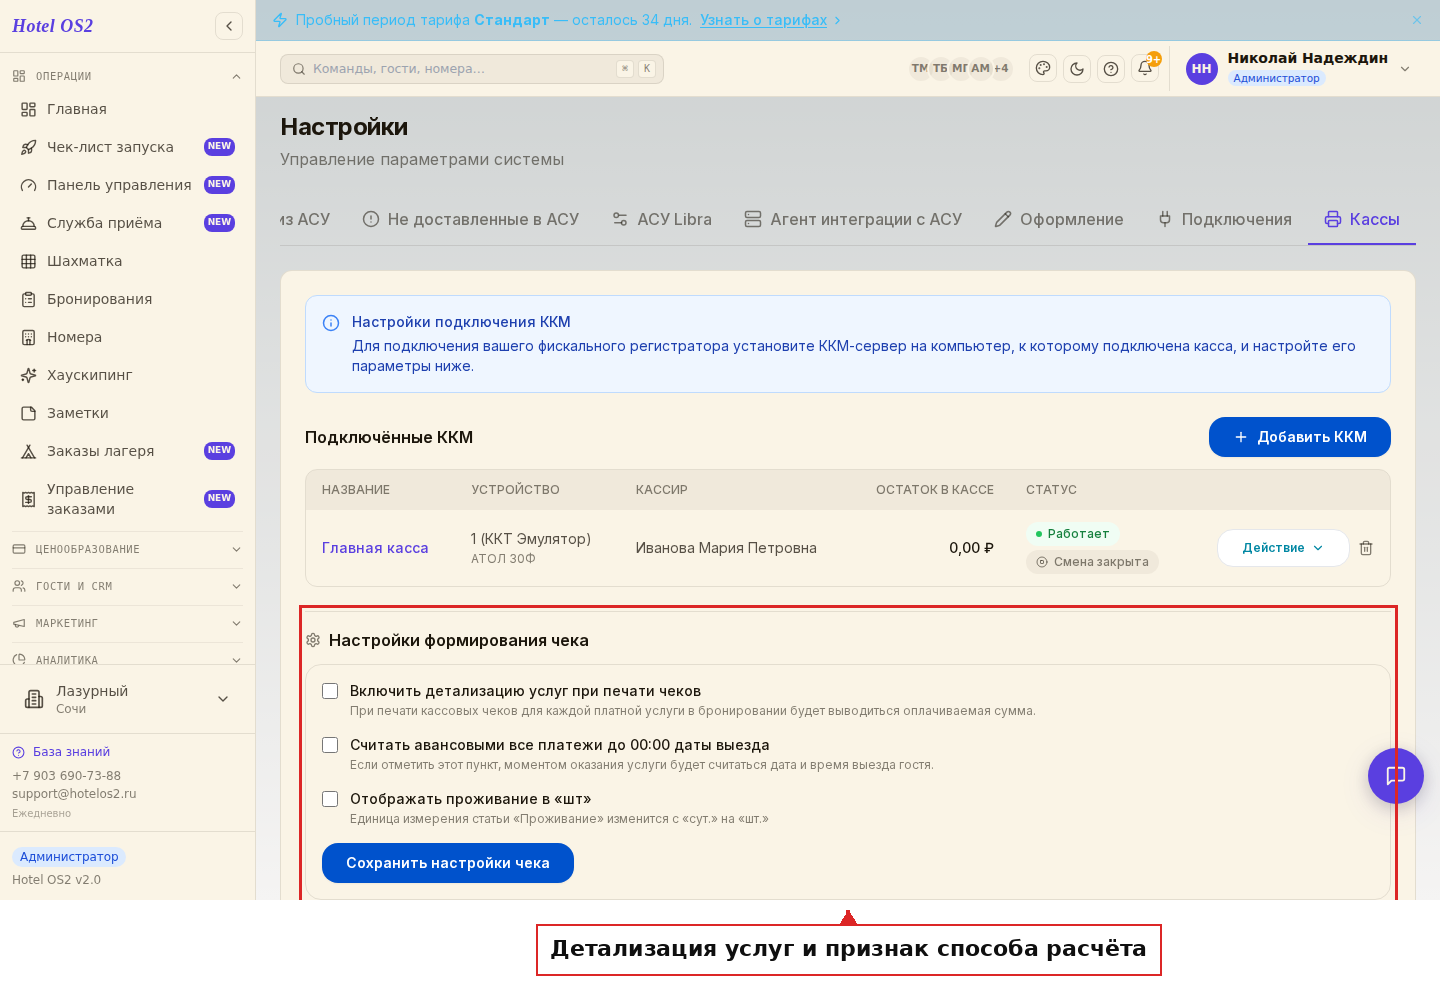Click Сохранить настройки чека button

coord(448,863)
